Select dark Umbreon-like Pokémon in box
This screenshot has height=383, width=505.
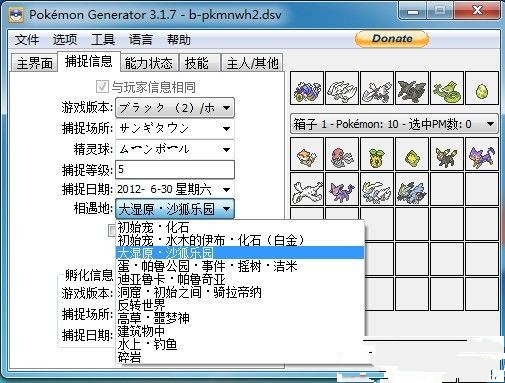[x=447, y=154]
